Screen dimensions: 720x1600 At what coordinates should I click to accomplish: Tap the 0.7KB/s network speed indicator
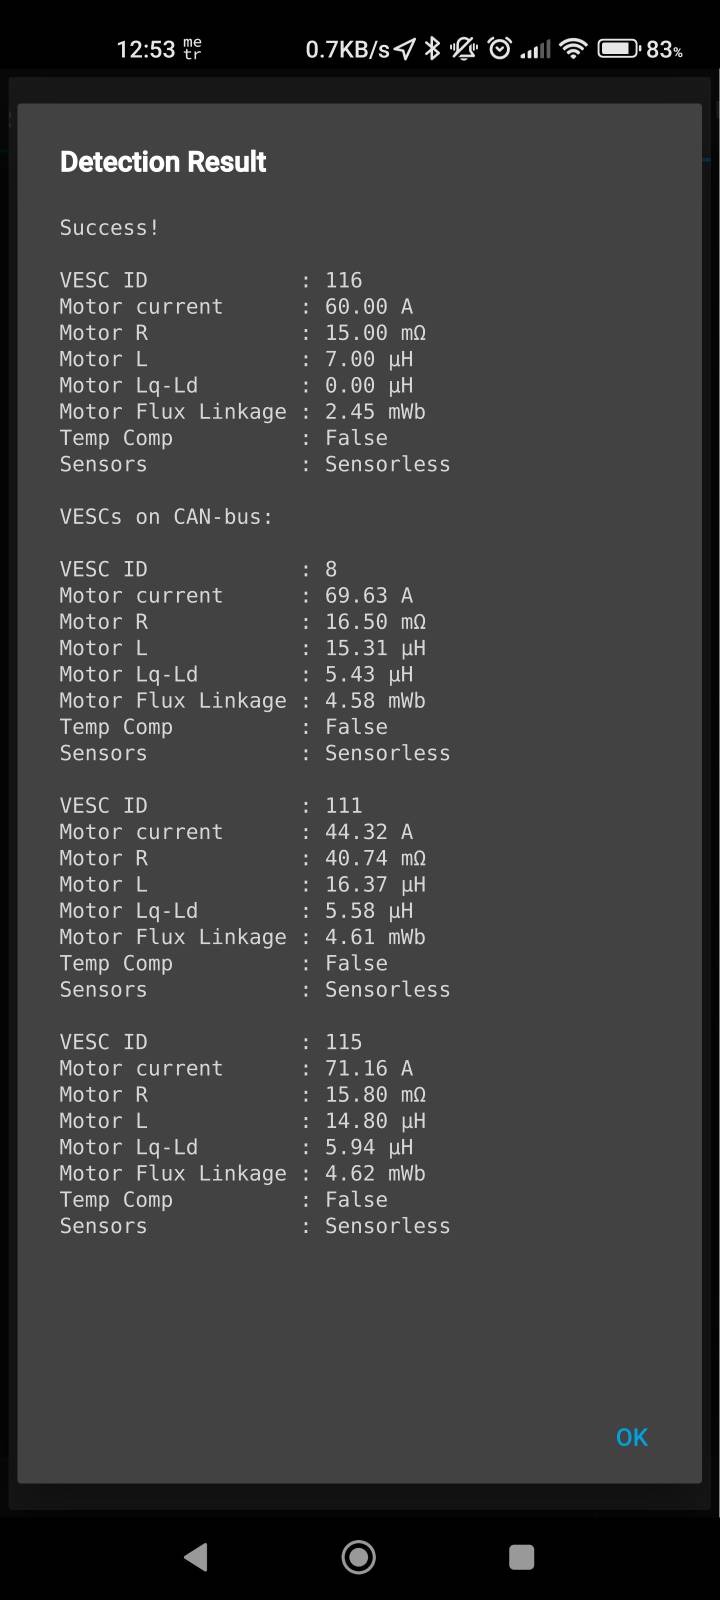[347, 49]
